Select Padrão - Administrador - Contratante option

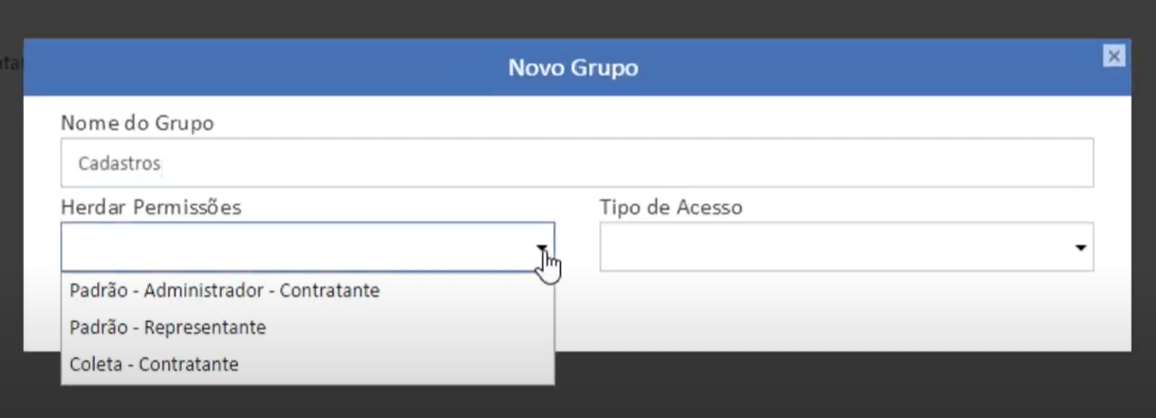(225, 291)
